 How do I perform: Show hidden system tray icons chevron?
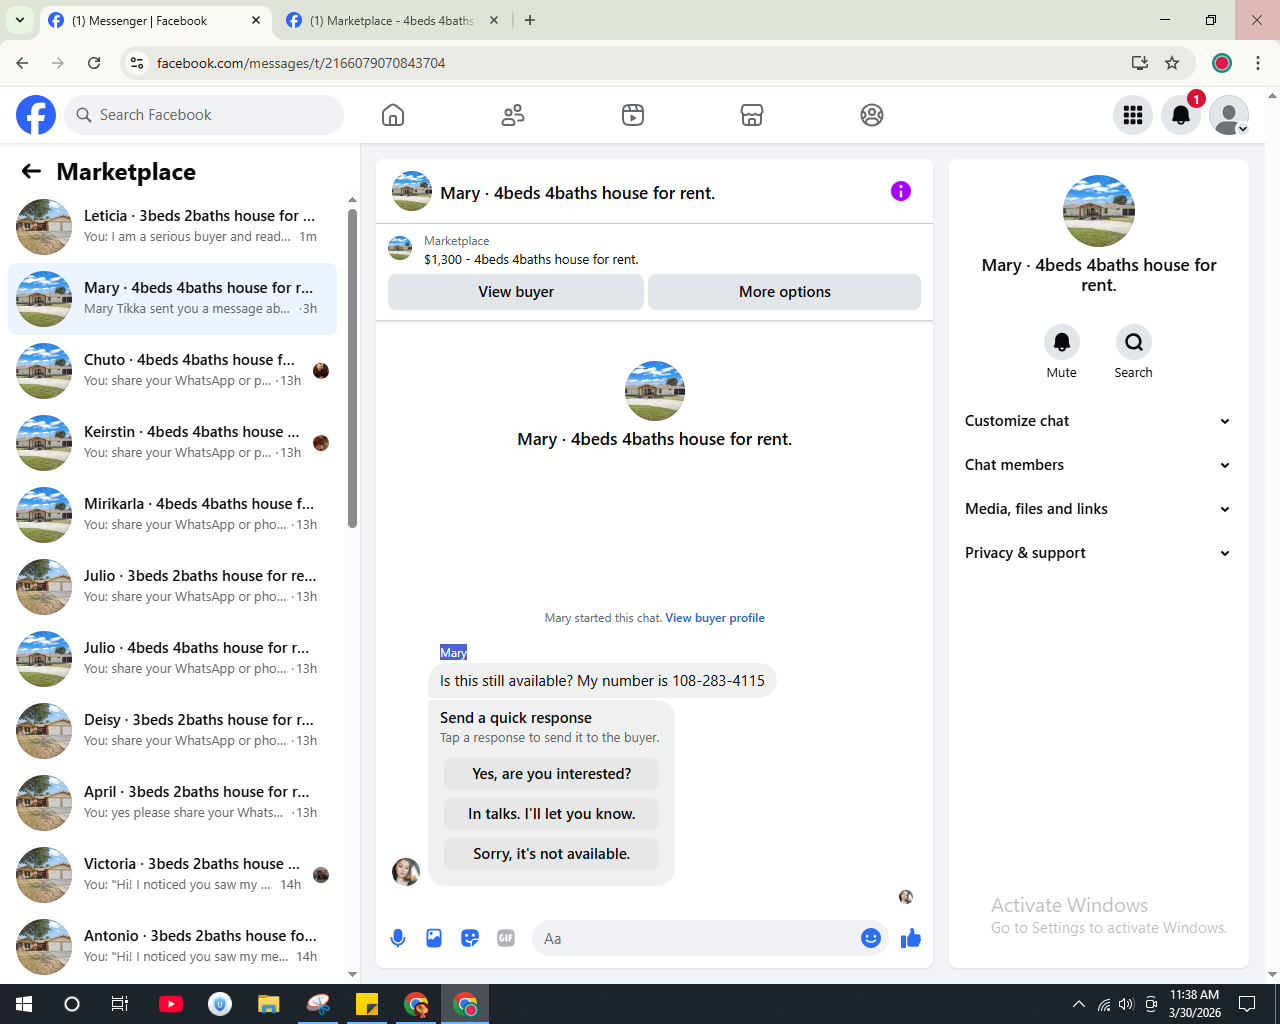1078,1004
